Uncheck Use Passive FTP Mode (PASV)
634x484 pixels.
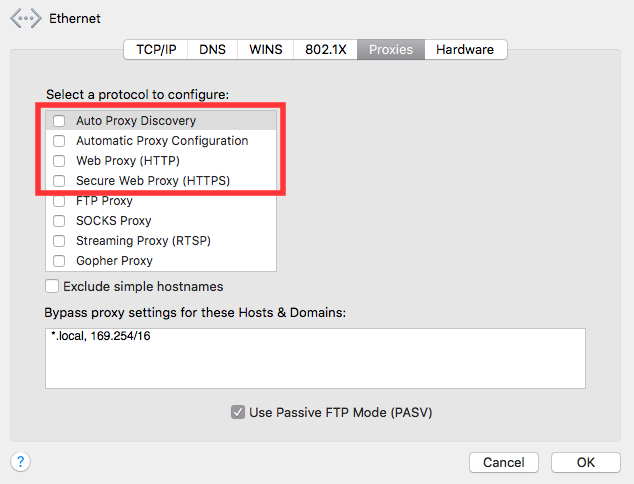(x=238, y=412)
